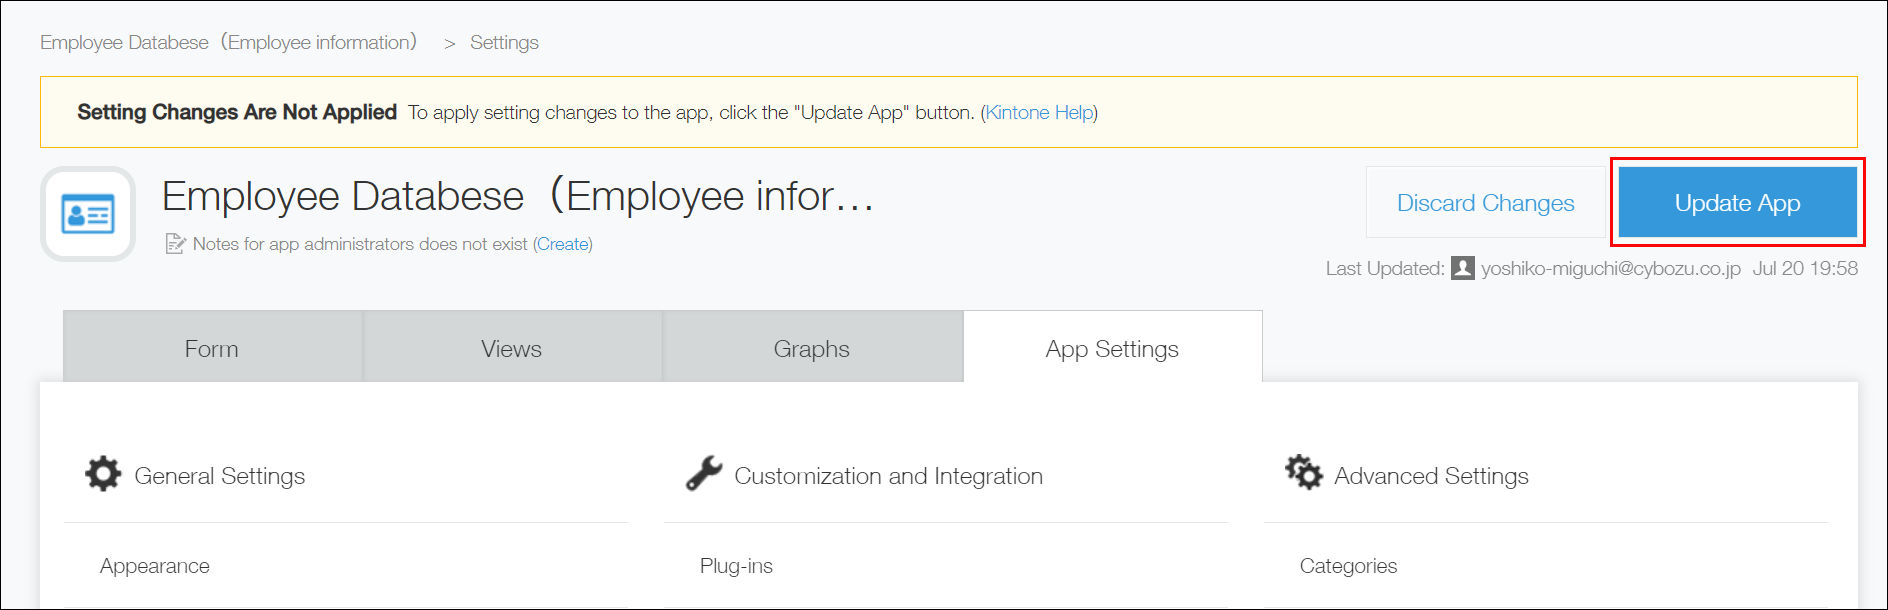Image resolution: width=1888 pixels, height=610 pixels.
Task: Click the Discard Changes button
Action: pyautogui.click(x=1485, y=203)
